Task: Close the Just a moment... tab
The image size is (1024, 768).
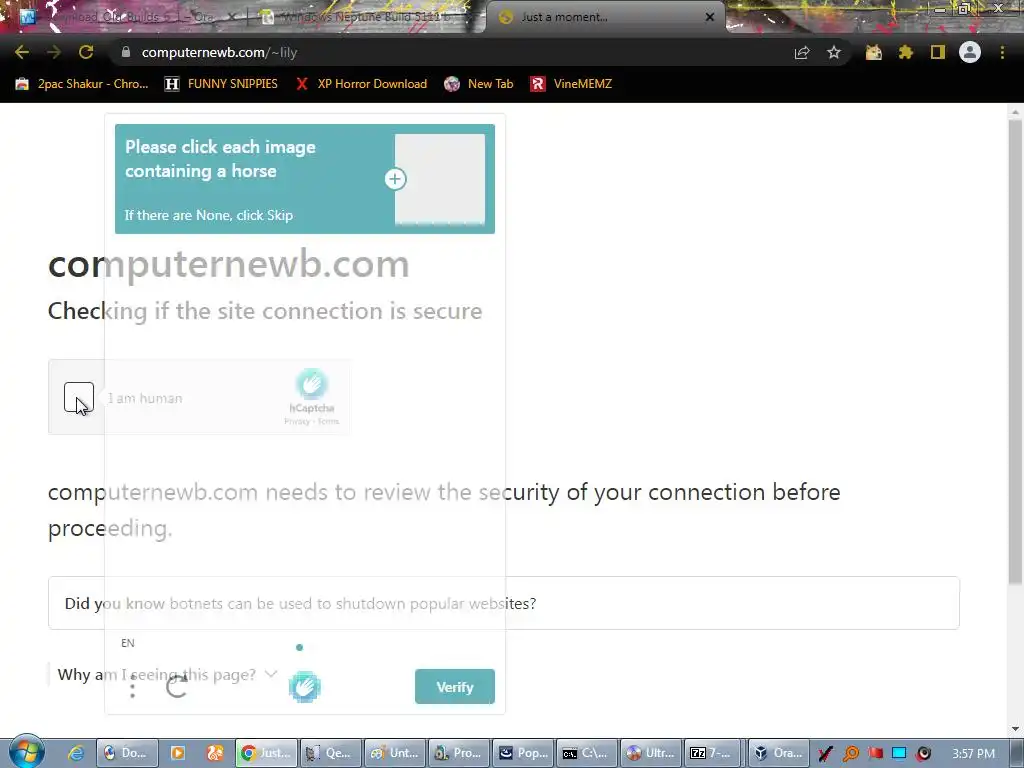Action: pos(710,17)
